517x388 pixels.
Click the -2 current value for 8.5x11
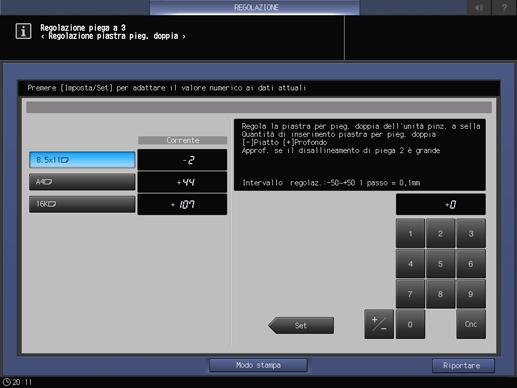(182, 160)
